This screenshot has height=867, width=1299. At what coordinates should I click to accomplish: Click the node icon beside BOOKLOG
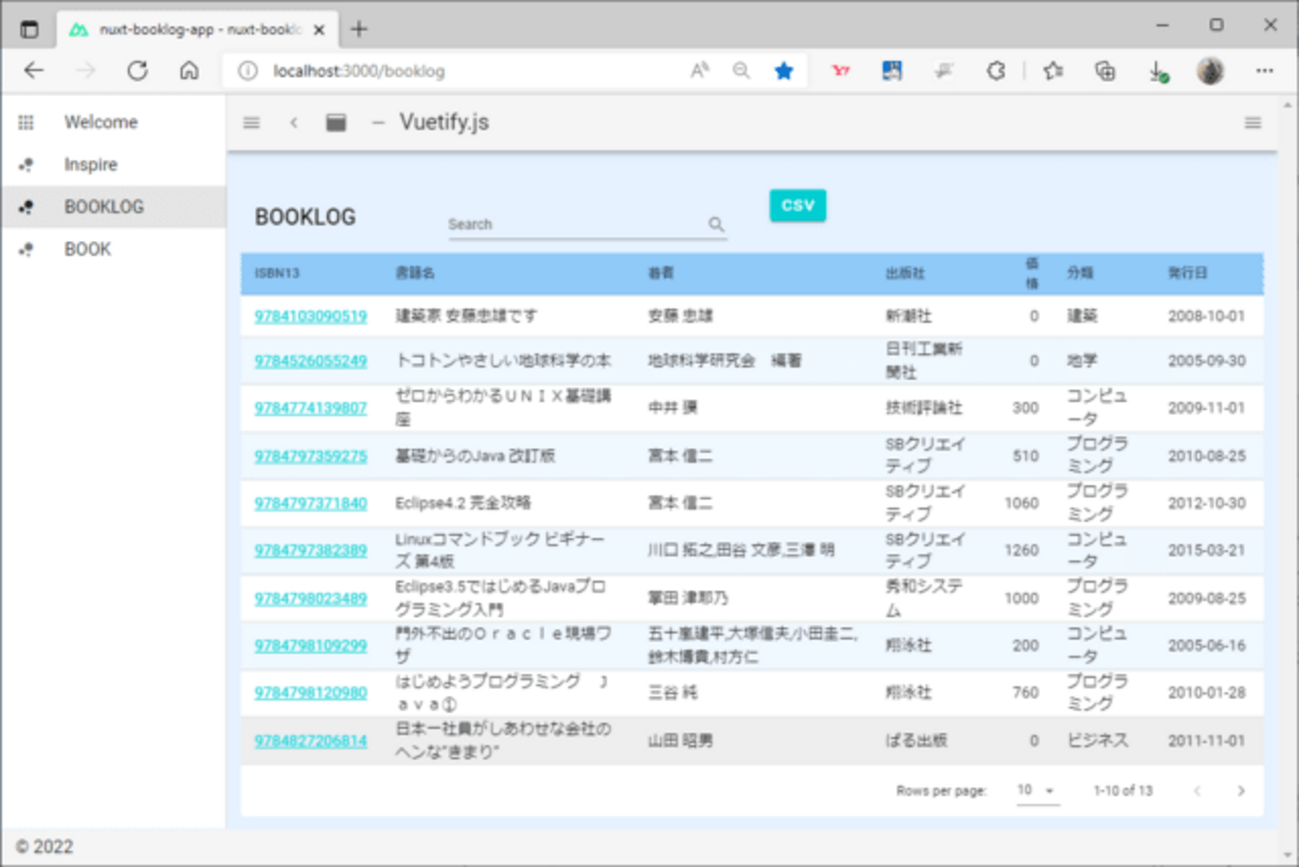tap(25, 206)
